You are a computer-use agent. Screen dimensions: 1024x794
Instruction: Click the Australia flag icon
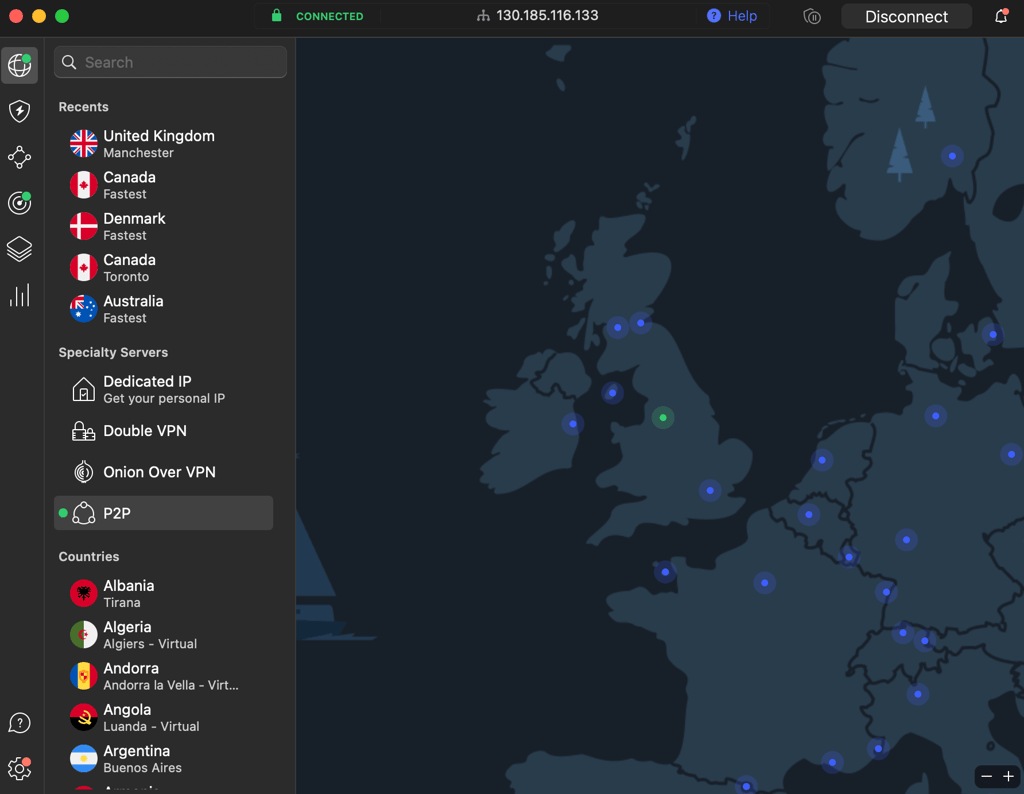click(x=84, y=309)
